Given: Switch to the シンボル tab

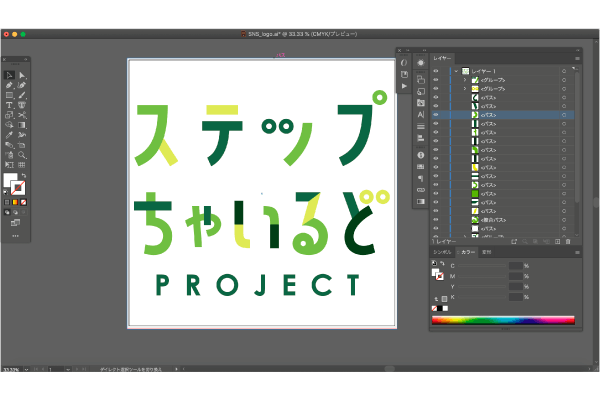Looking at the screenshot, I should click(x=443, y=253).
